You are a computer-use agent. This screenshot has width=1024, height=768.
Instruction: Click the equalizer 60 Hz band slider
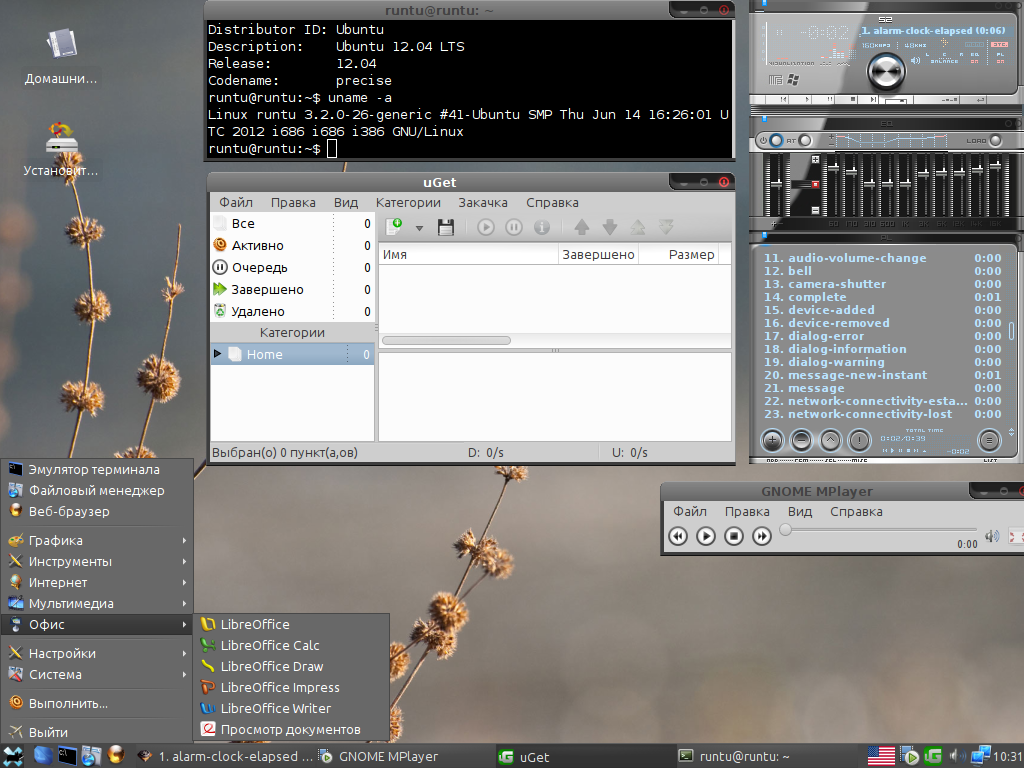[x=833, y=186]
